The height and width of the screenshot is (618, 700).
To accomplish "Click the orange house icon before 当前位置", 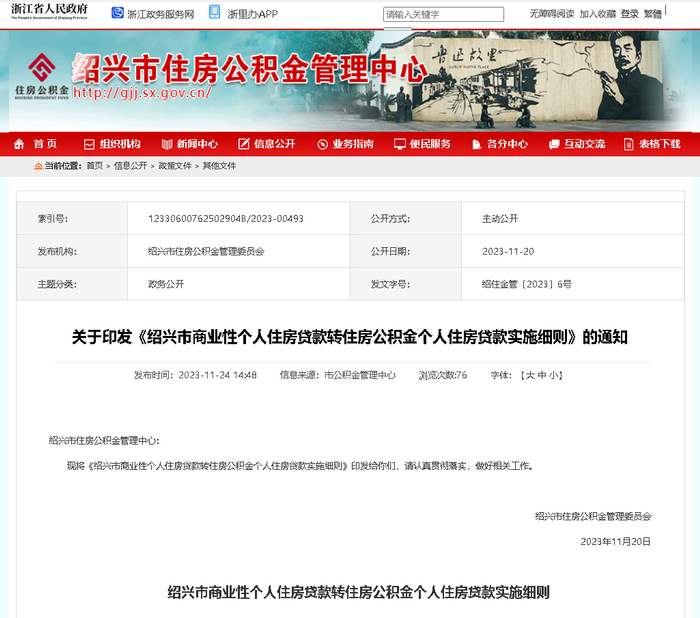I will click(x=38, y=166).
